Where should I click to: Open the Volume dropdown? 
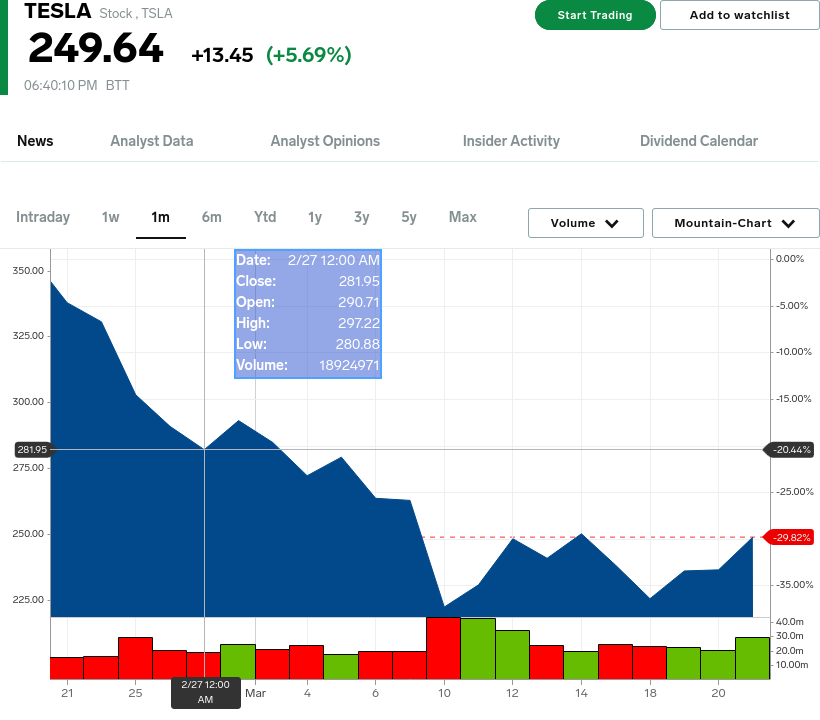point(586,223)
